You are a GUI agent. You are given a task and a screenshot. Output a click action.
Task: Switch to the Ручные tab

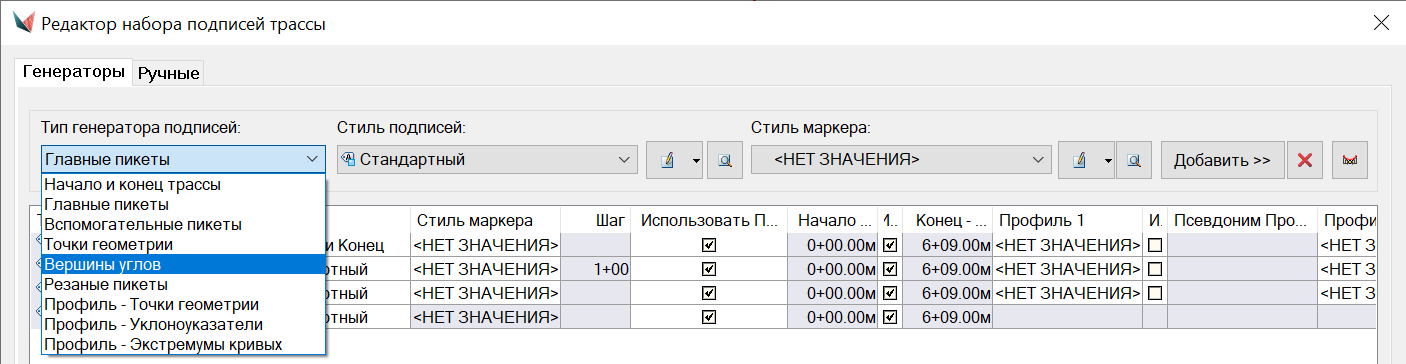coord(169,72)
